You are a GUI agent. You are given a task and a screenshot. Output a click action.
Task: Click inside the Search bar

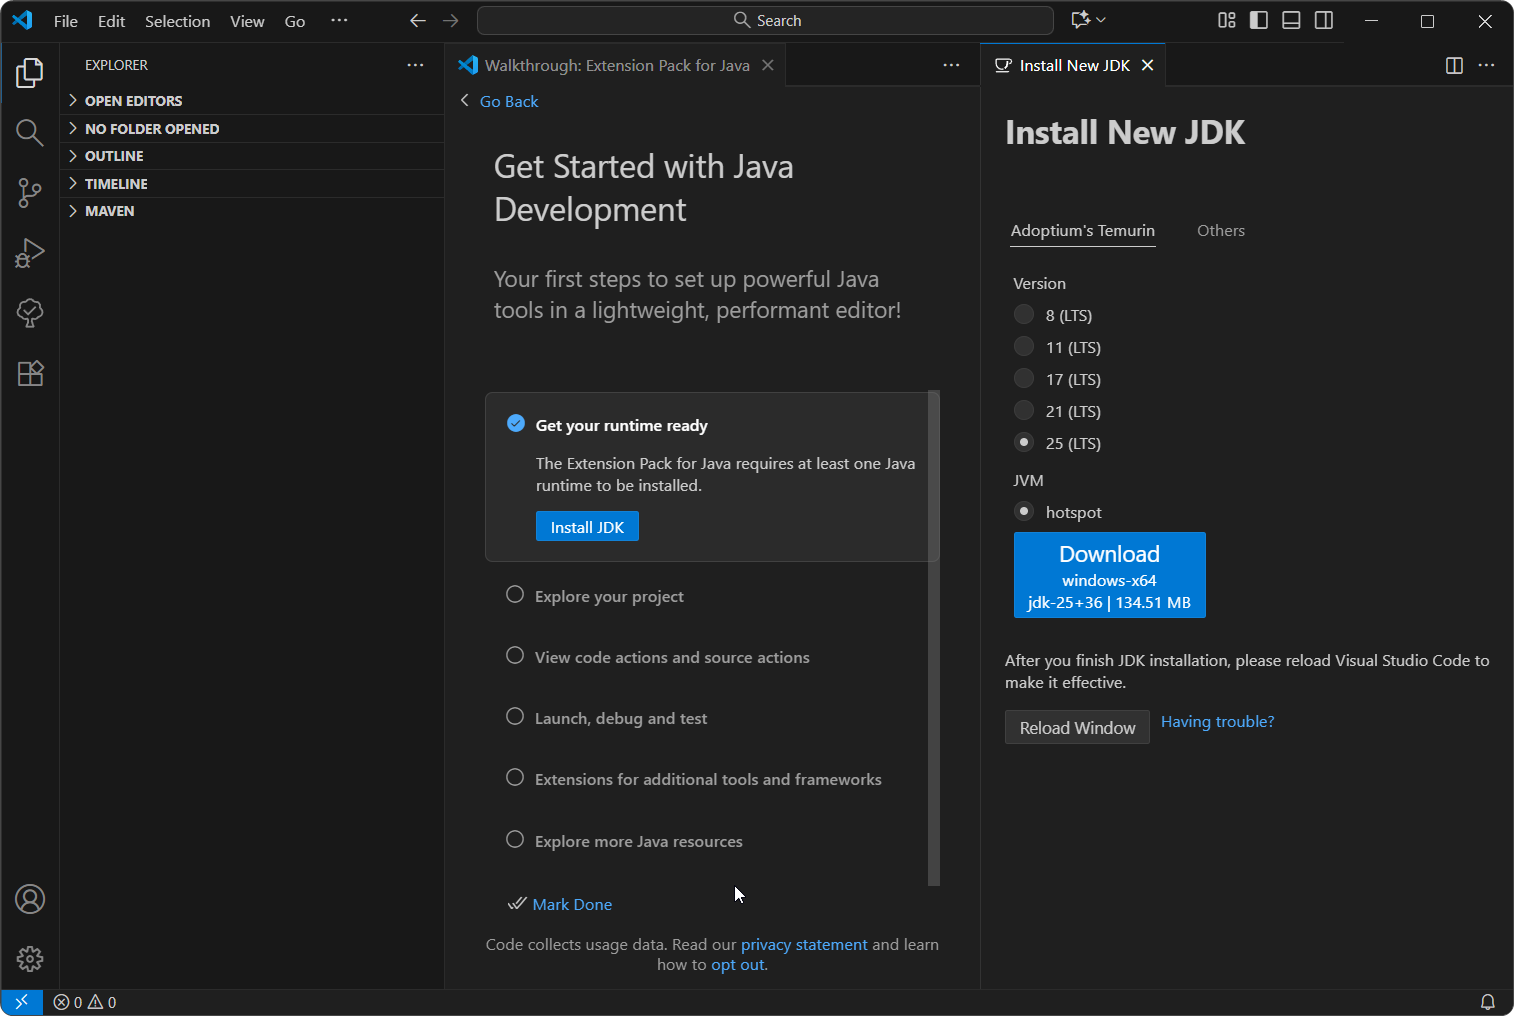(764, 20)
